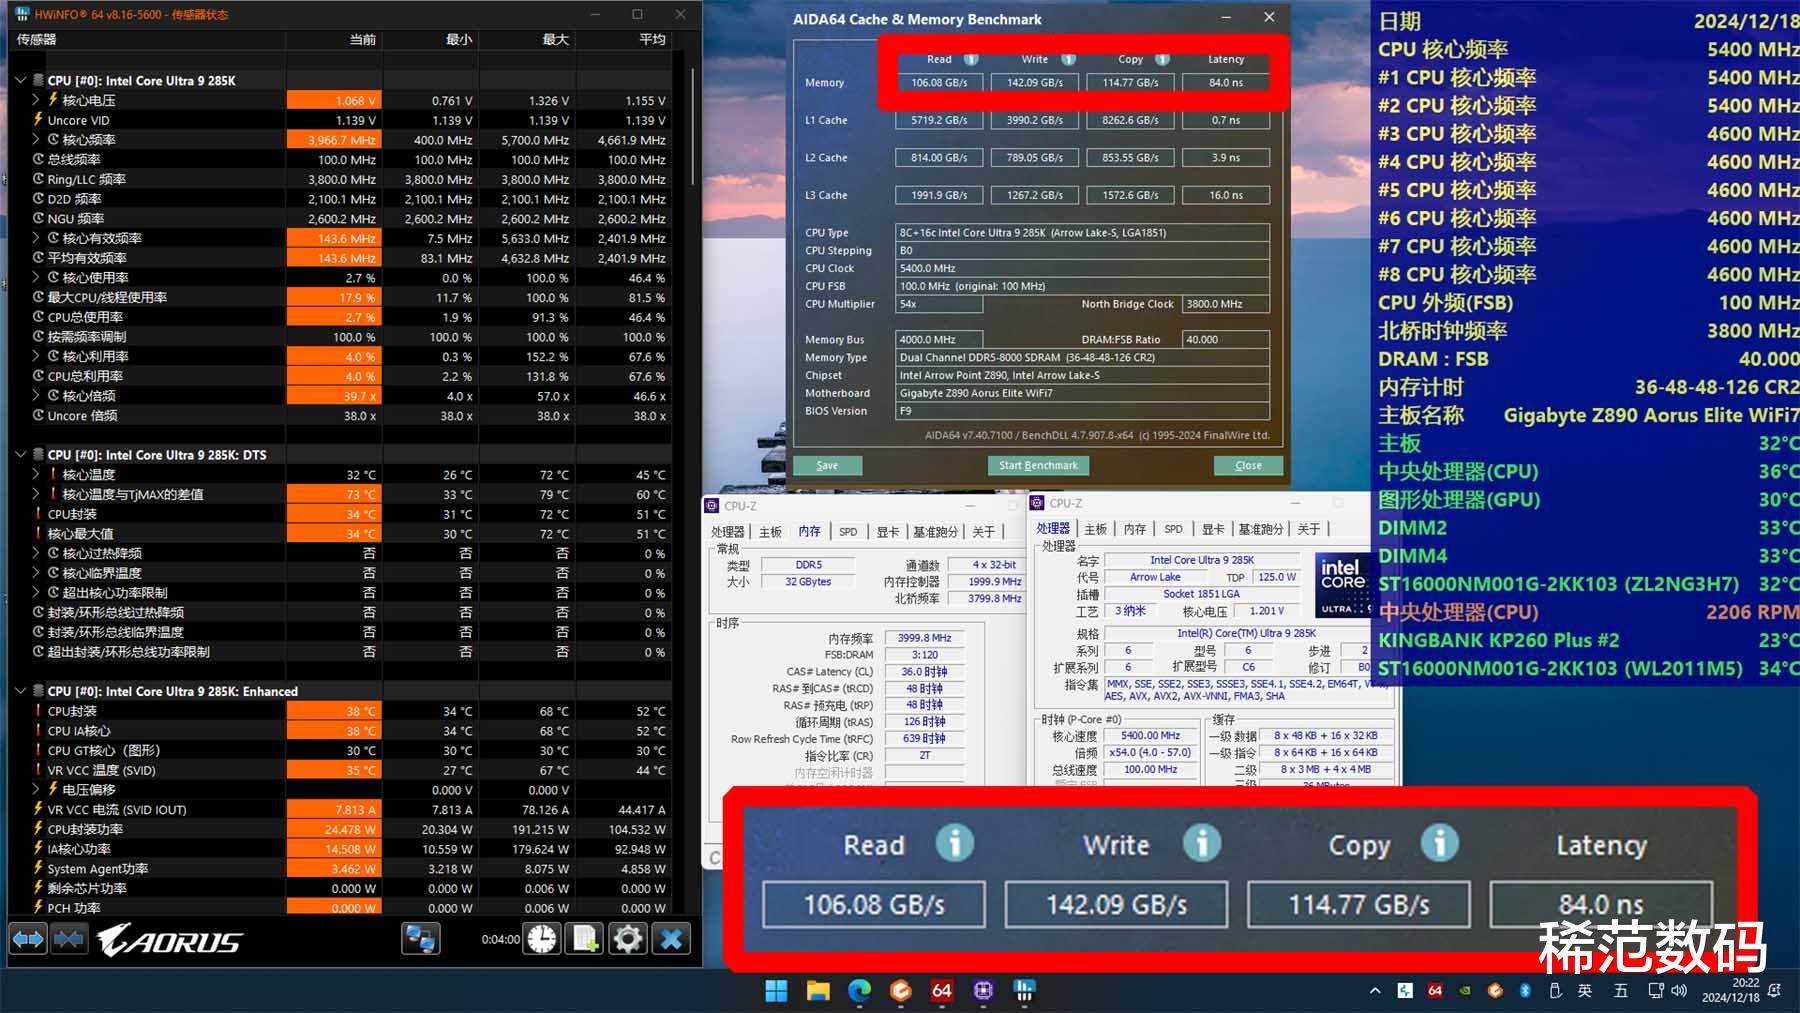
Task: Click the info icon next to Read
Action: click(971, 59)
